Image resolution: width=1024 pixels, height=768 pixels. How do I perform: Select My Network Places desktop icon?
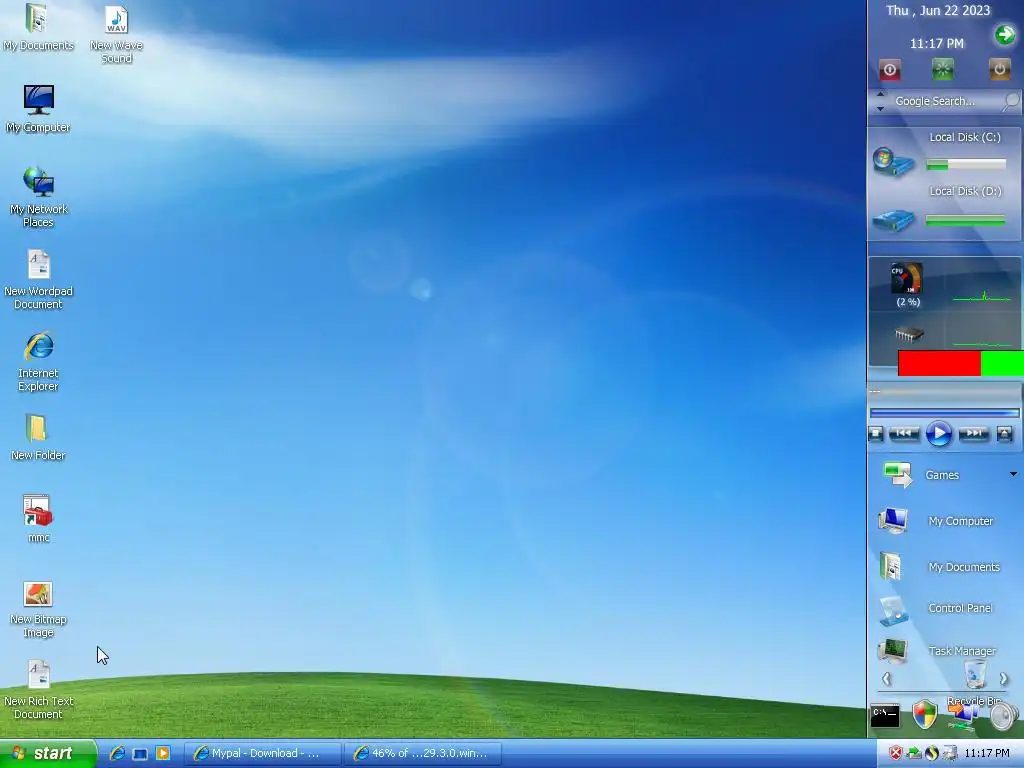click(x=38, y=197)
